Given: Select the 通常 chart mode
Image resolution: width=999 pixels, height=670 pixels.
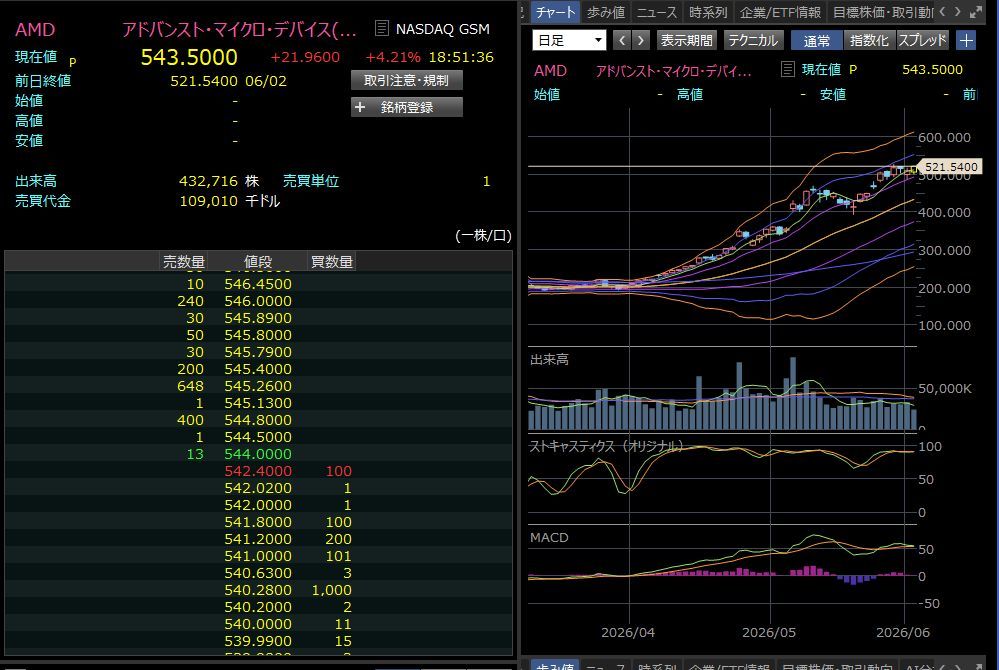Looking at the screenshot, I should click(816, 40).
